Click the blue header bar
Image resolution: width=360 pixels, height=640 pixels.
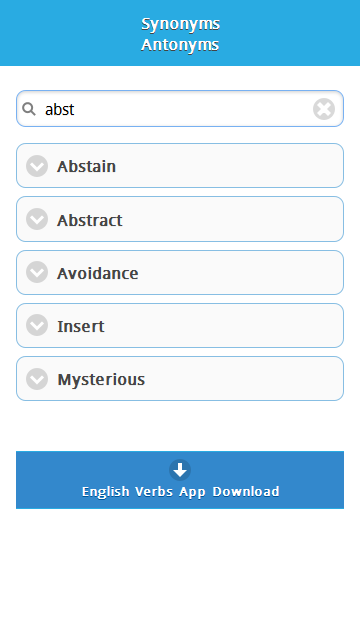pyautogui.click(x=180, y=33)
